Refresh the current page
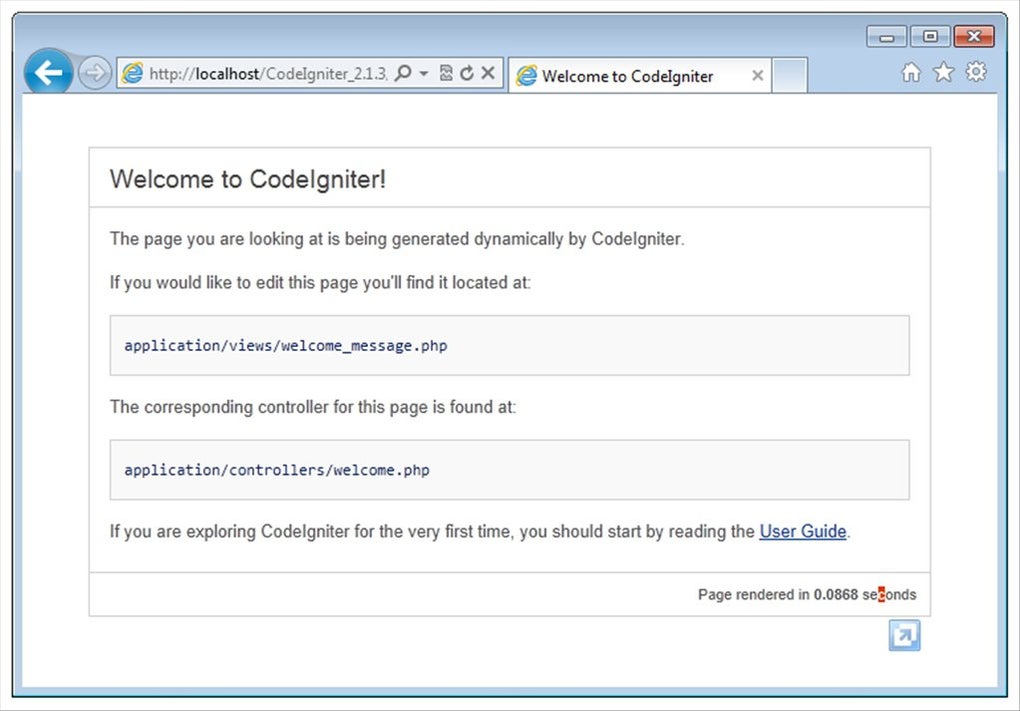This screenshot has height=711, width=1020. 466,72
